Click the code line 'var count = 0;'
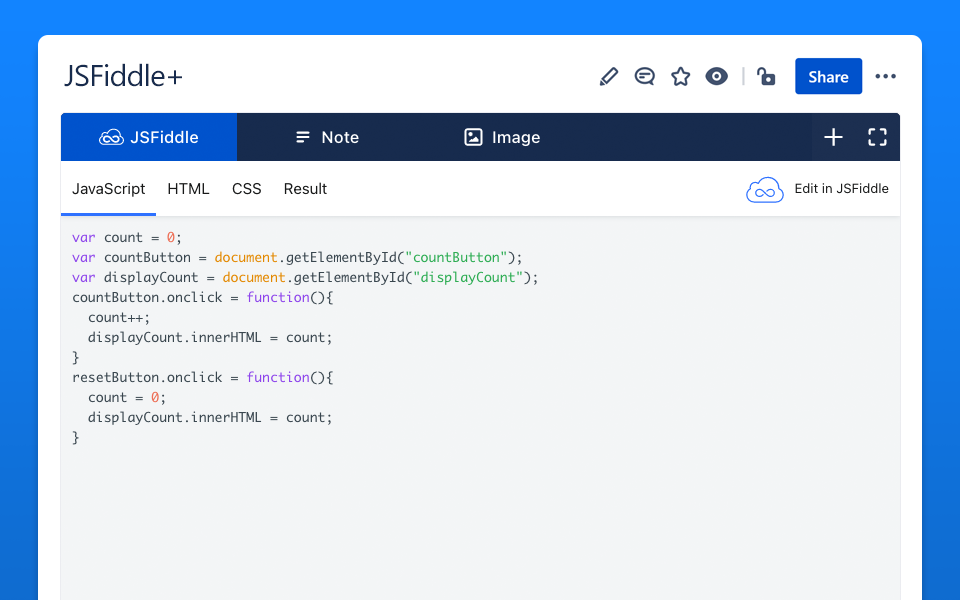The image size is (960, 600). pos(127,238)
